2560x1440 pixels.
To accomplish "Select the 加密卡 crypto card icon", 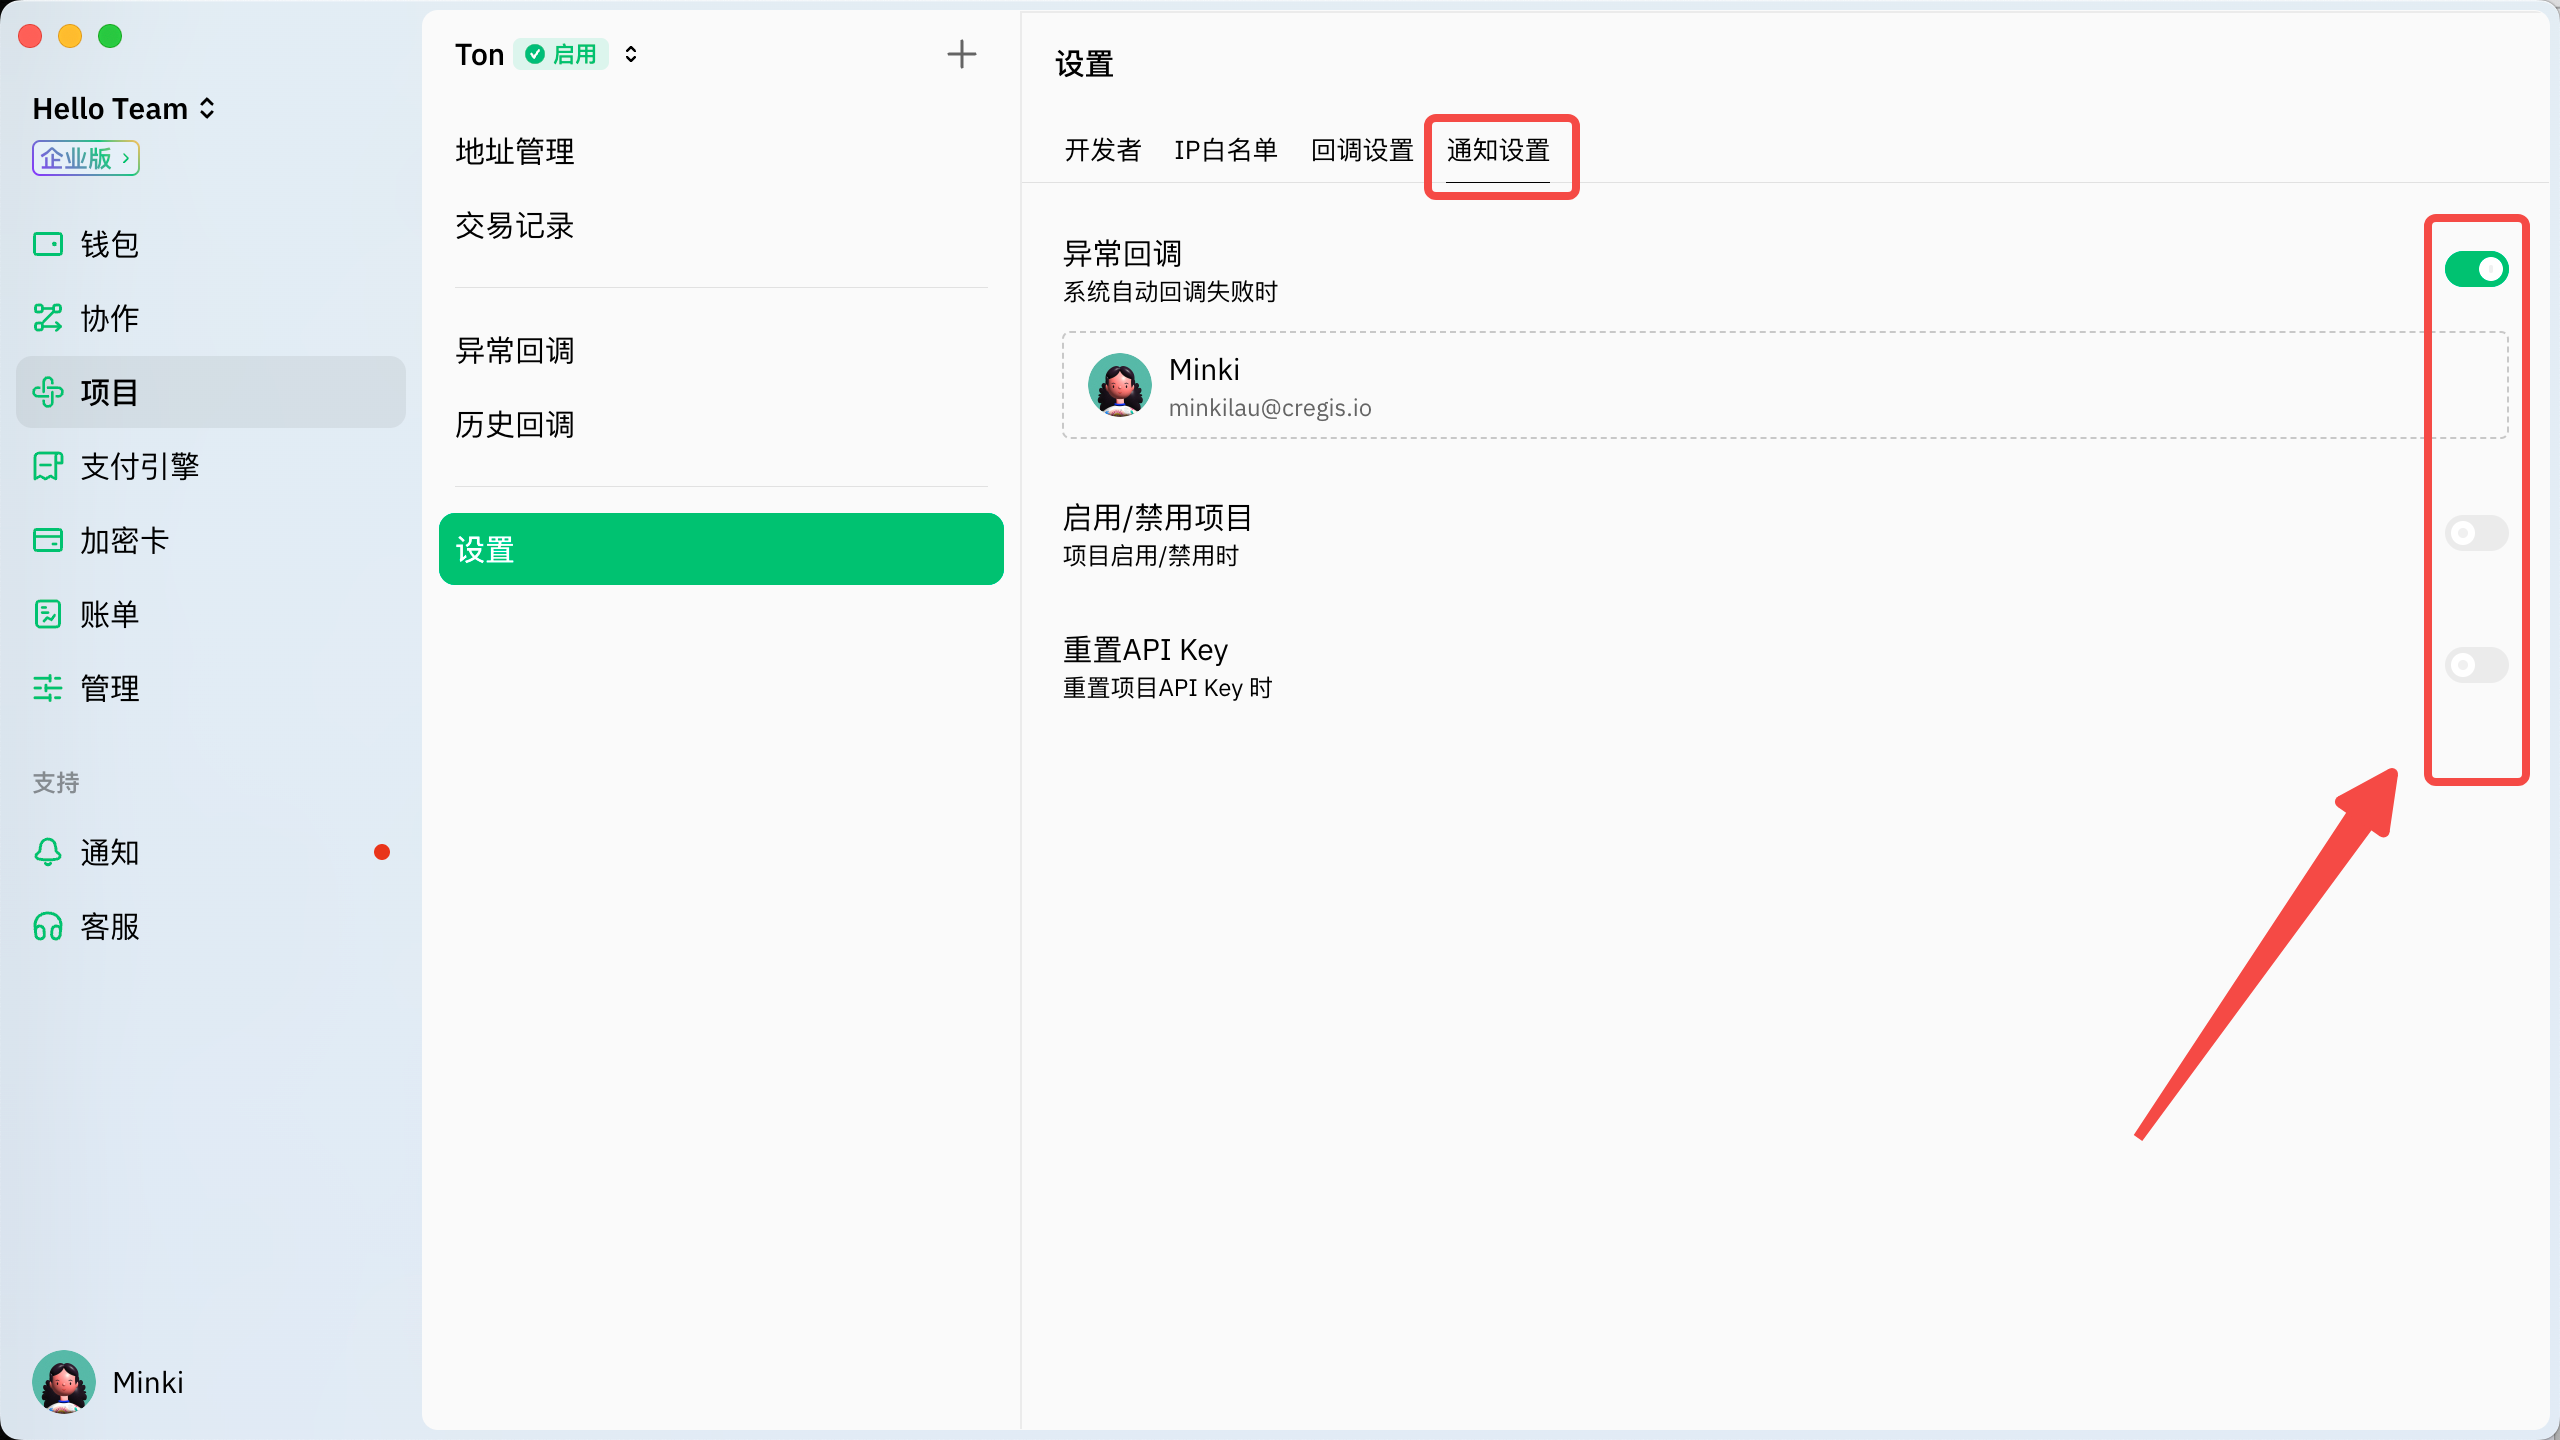I will coord(47,540).
